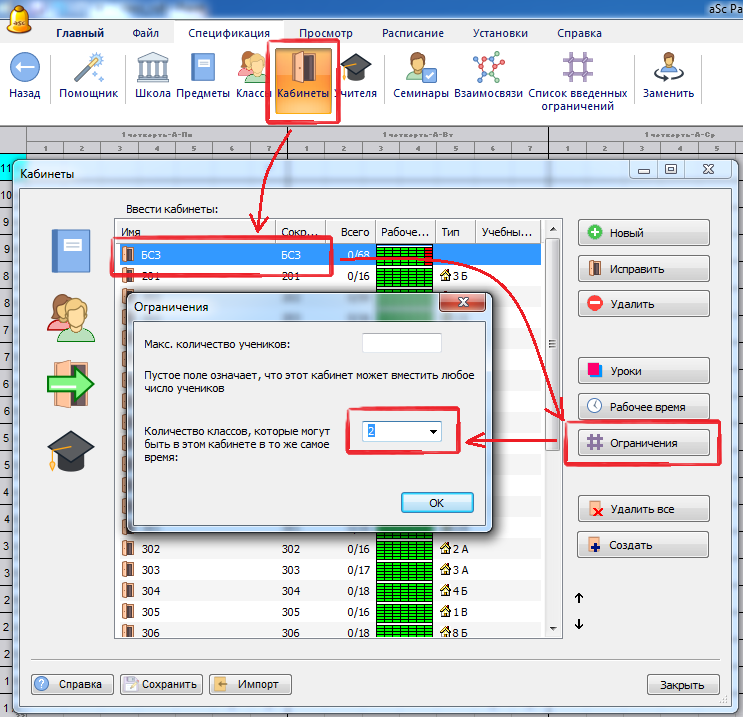Click the Ограничения button
Viewport: 743px width, 717px height.
pyautogui.click(x=644, y=443)
